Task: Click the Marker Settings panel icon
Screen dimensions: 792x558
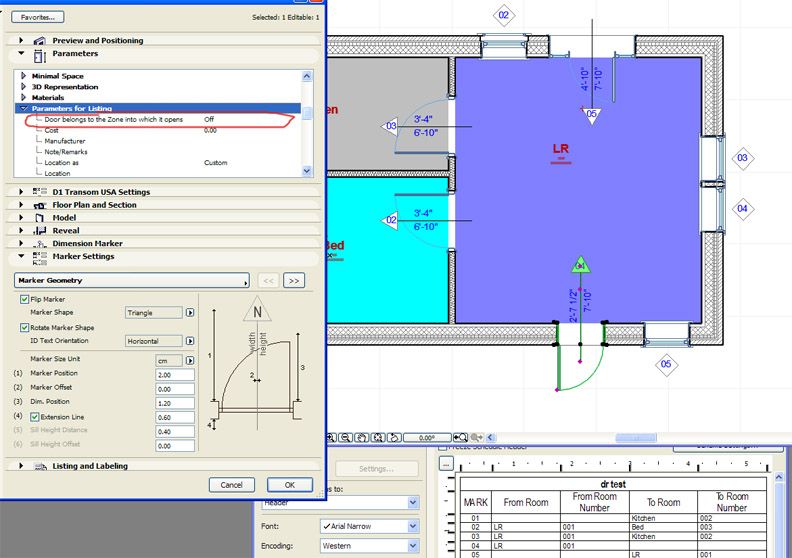Action: [40, 259]
